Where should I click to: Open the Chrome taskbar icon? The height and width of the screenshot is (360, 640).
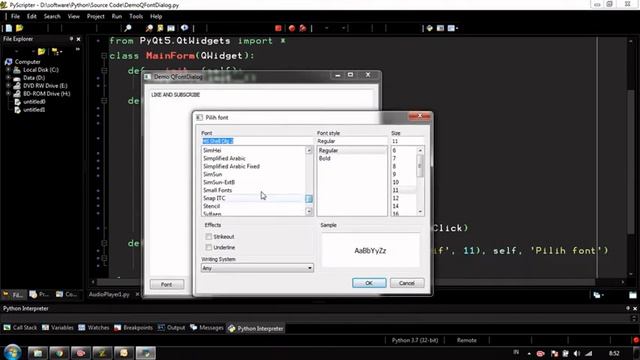click(59, 353)
